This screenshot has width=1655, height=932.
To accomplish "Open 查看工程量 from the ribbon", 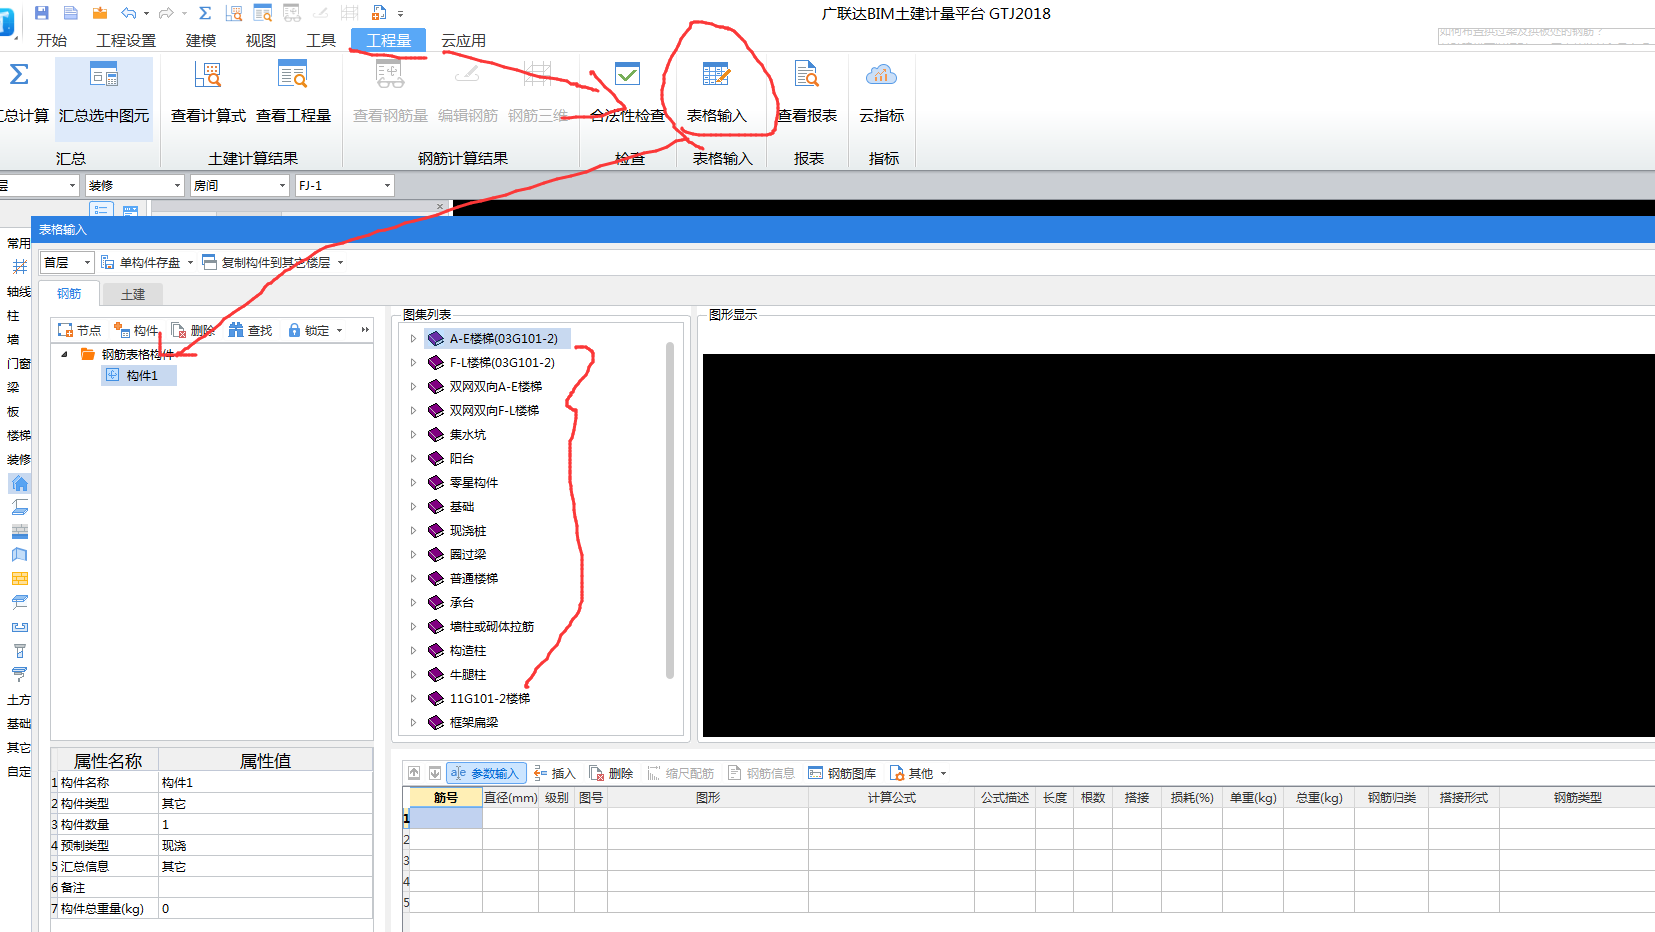I will [x=293, y=92].
